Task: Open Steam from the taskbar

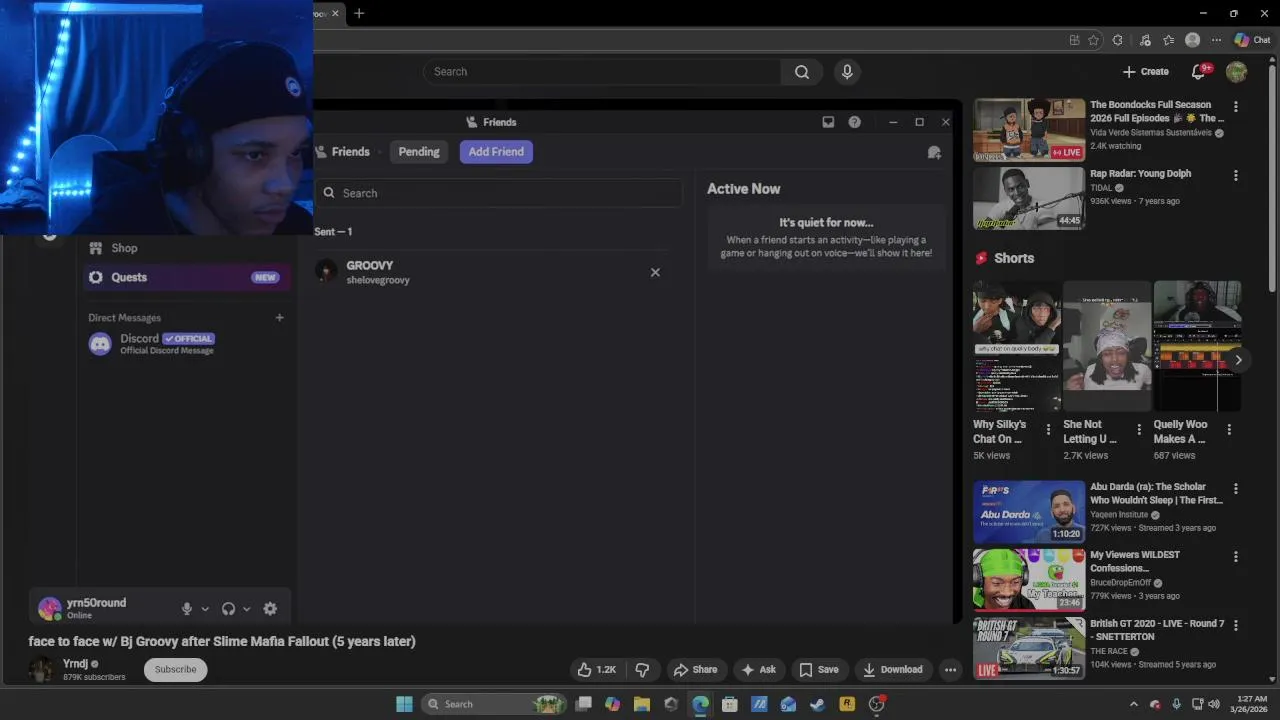Action: (817, 704)
